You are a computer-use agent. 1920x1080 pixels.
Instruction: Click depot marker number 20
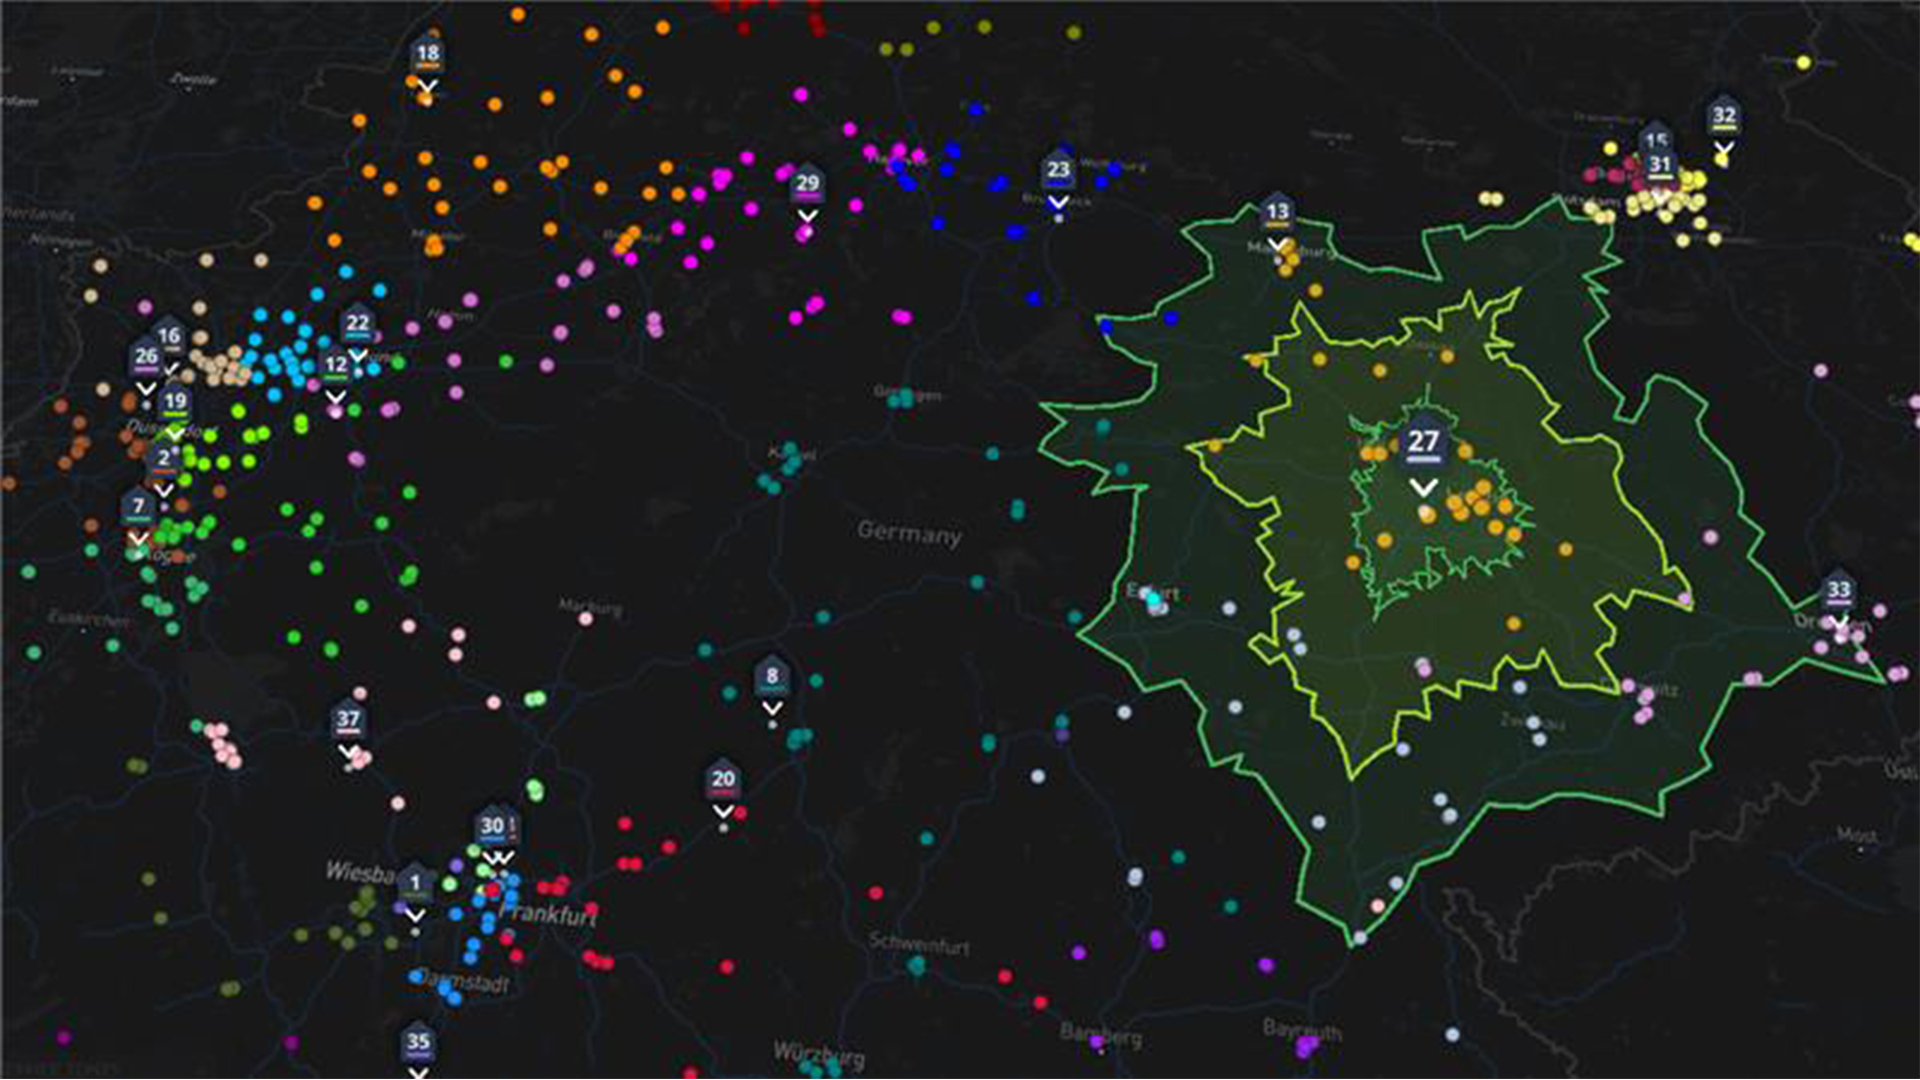click(723, 779)
